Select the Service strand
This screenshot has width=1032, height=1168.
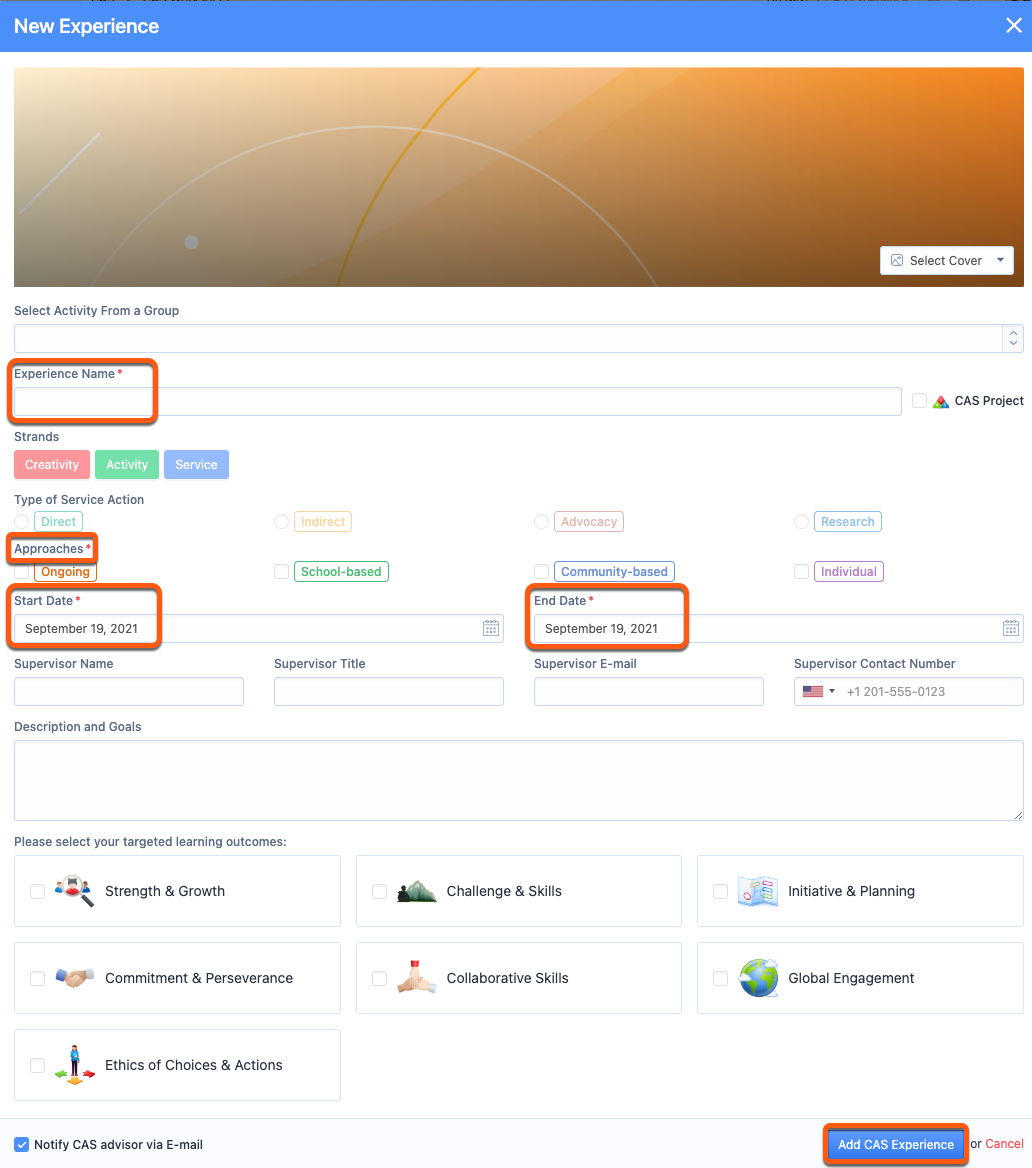197,465
